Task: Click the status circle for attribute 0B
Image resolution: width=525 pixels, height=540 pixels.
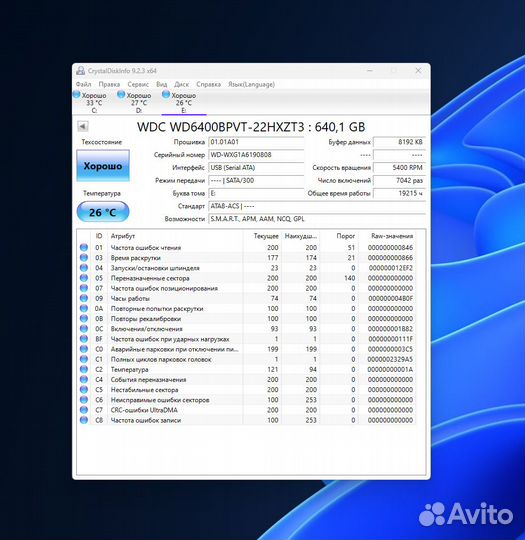Action: [84, 319]
